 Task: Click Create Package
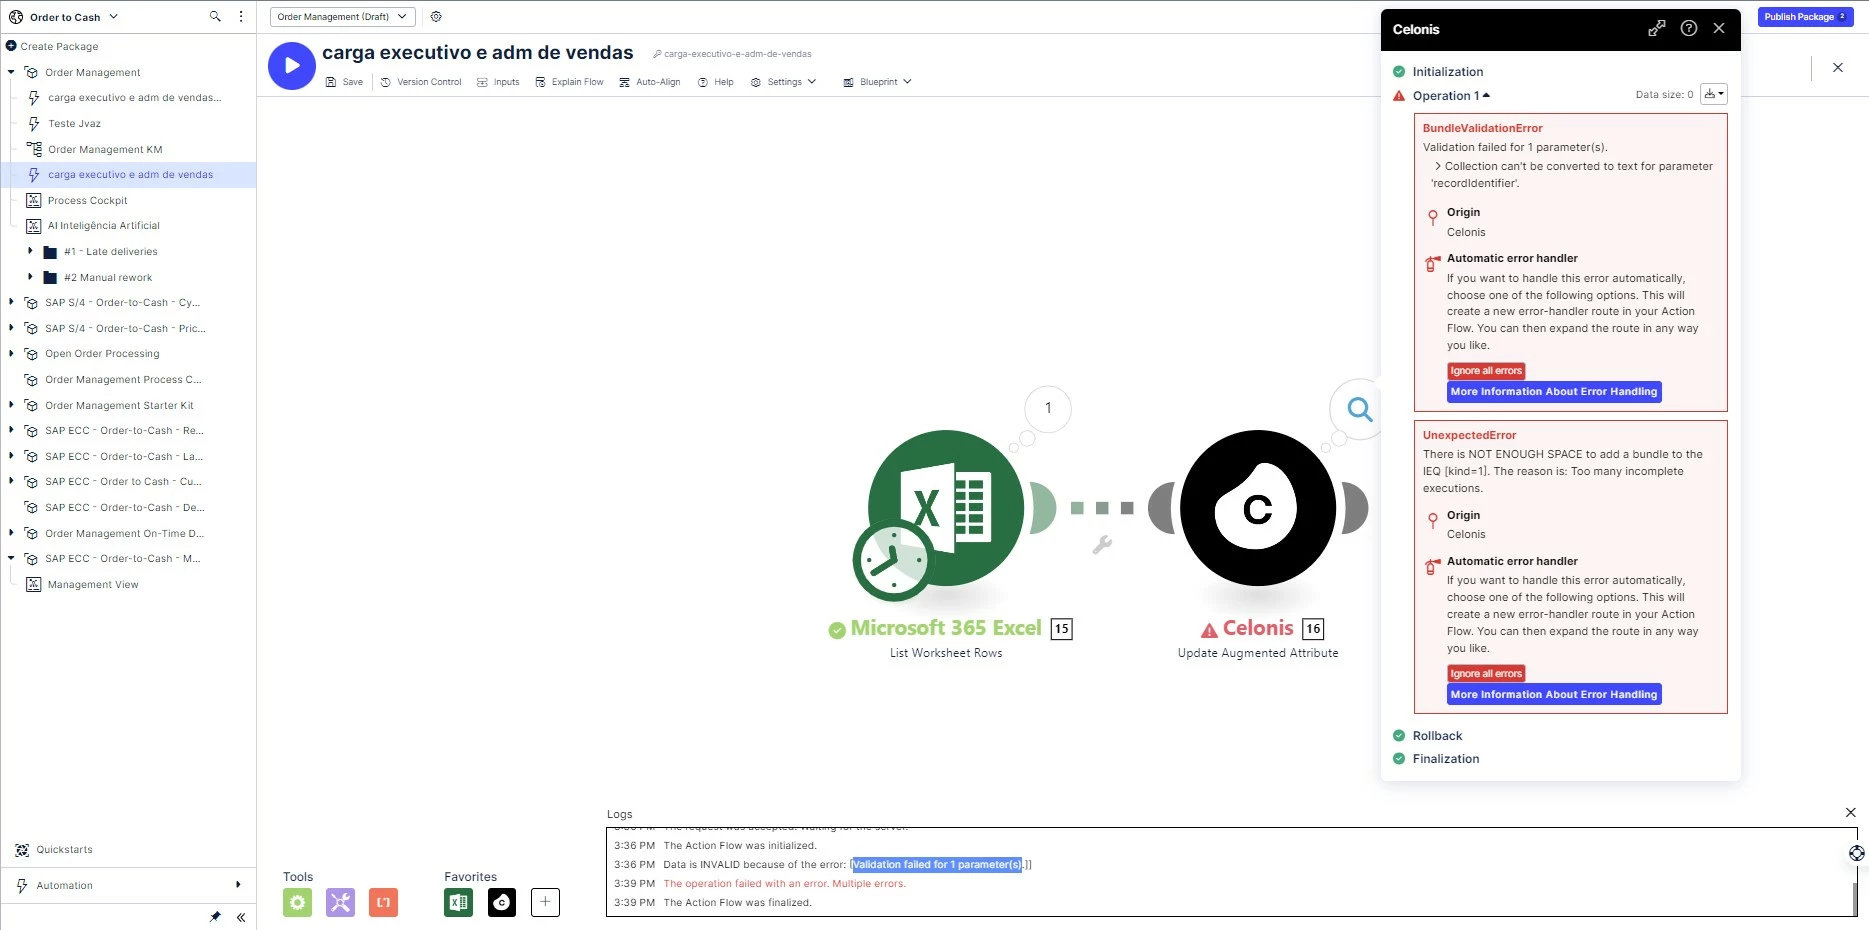(52, 46)
